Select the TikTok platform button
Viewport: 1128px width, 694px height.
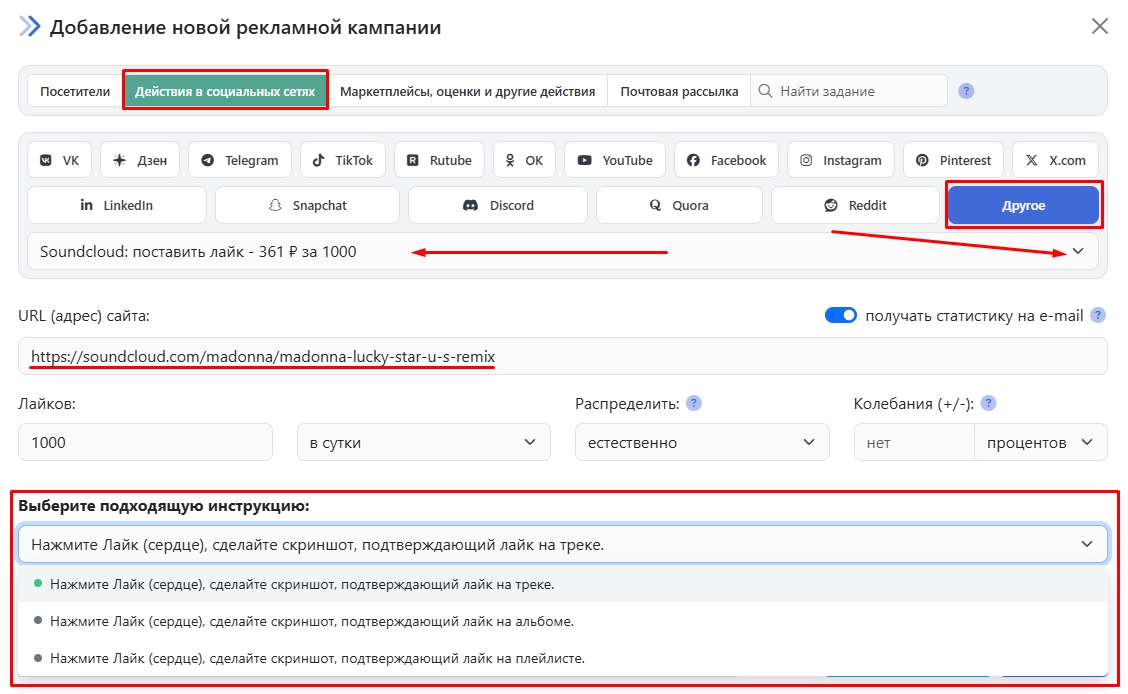[x=343, y=160]
